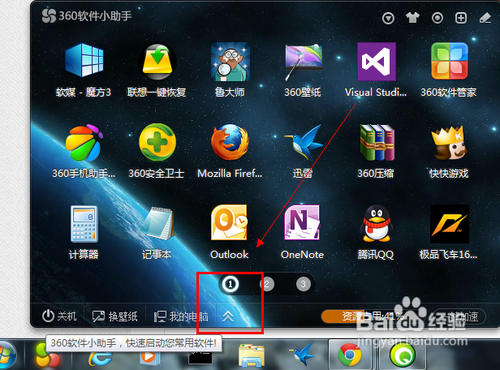Image resolution: width=500 pixels, height=370 pixels.
Task: Open 软媒 - 魔方3 app icon
Action: pos(84,60)
